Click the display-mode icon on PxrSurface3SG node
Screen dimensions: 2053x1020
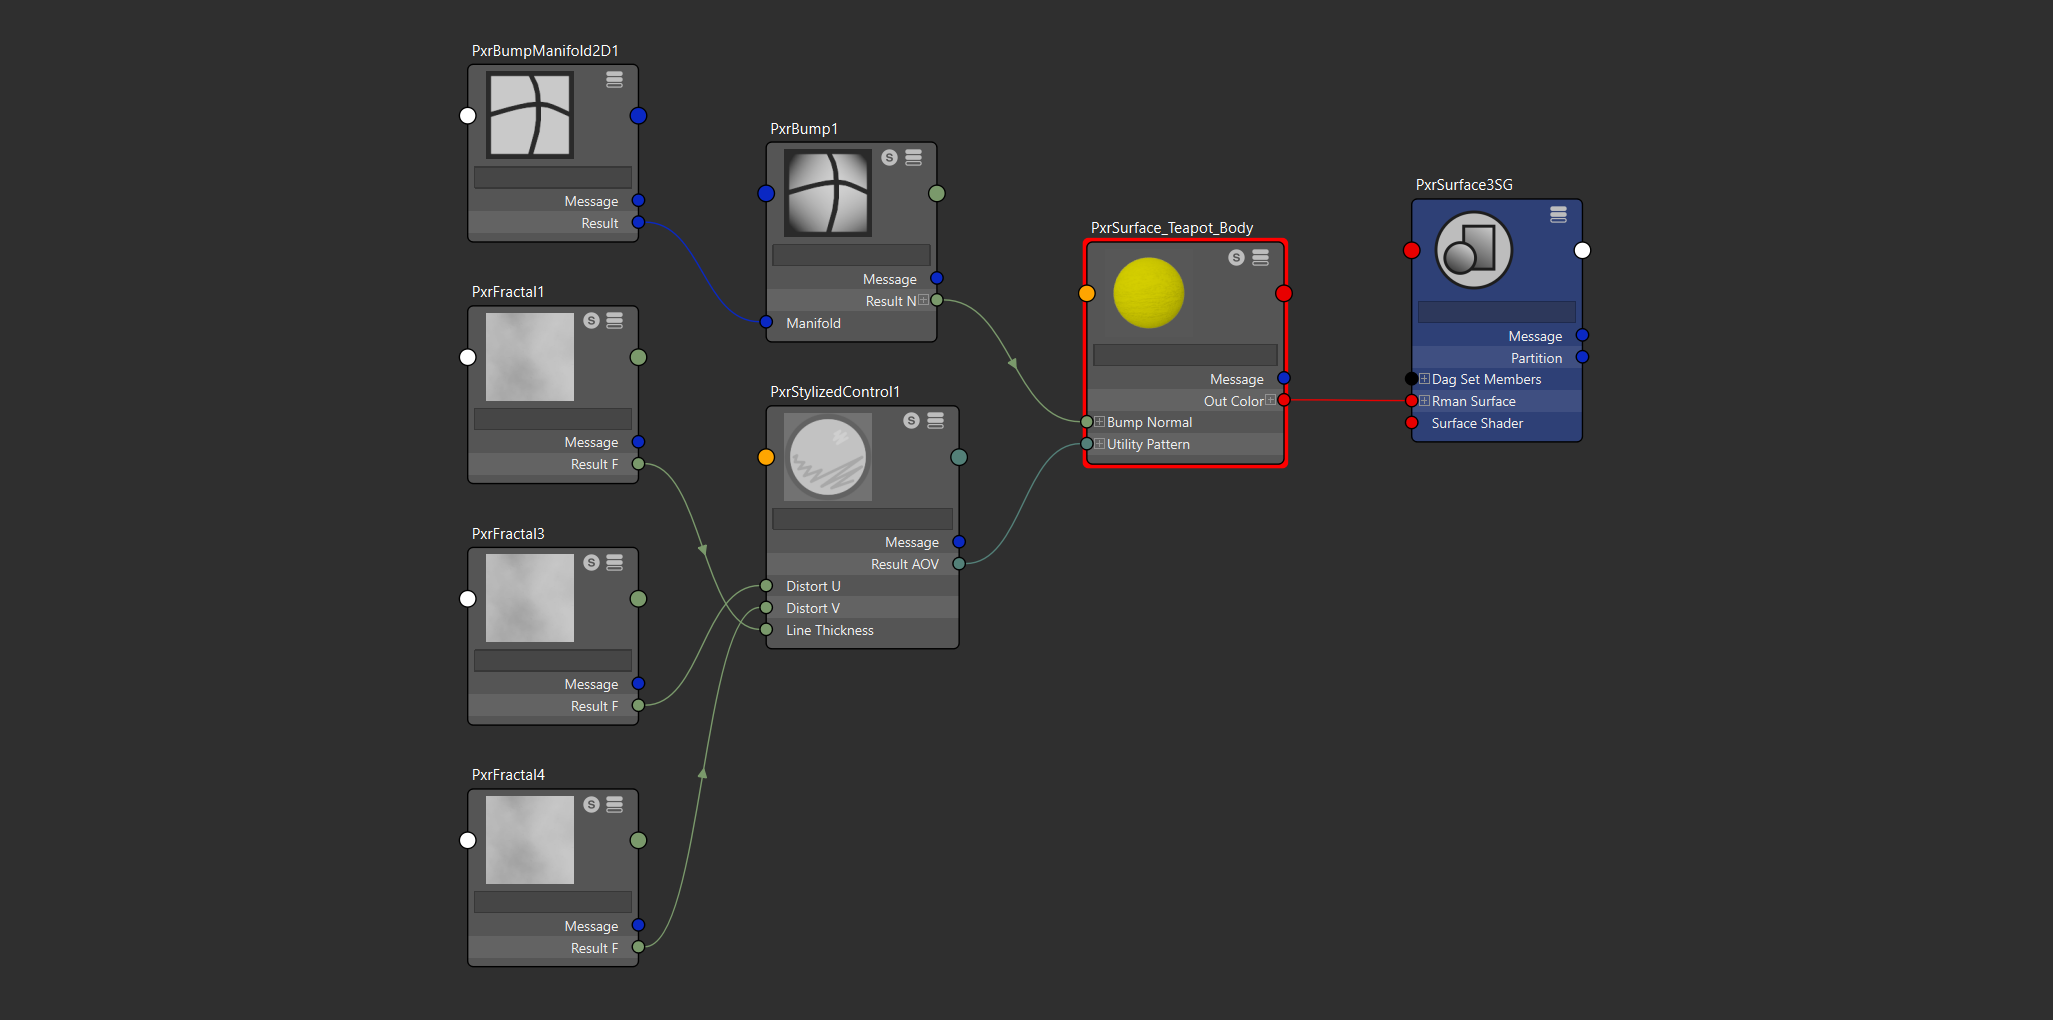point(1558,215)
